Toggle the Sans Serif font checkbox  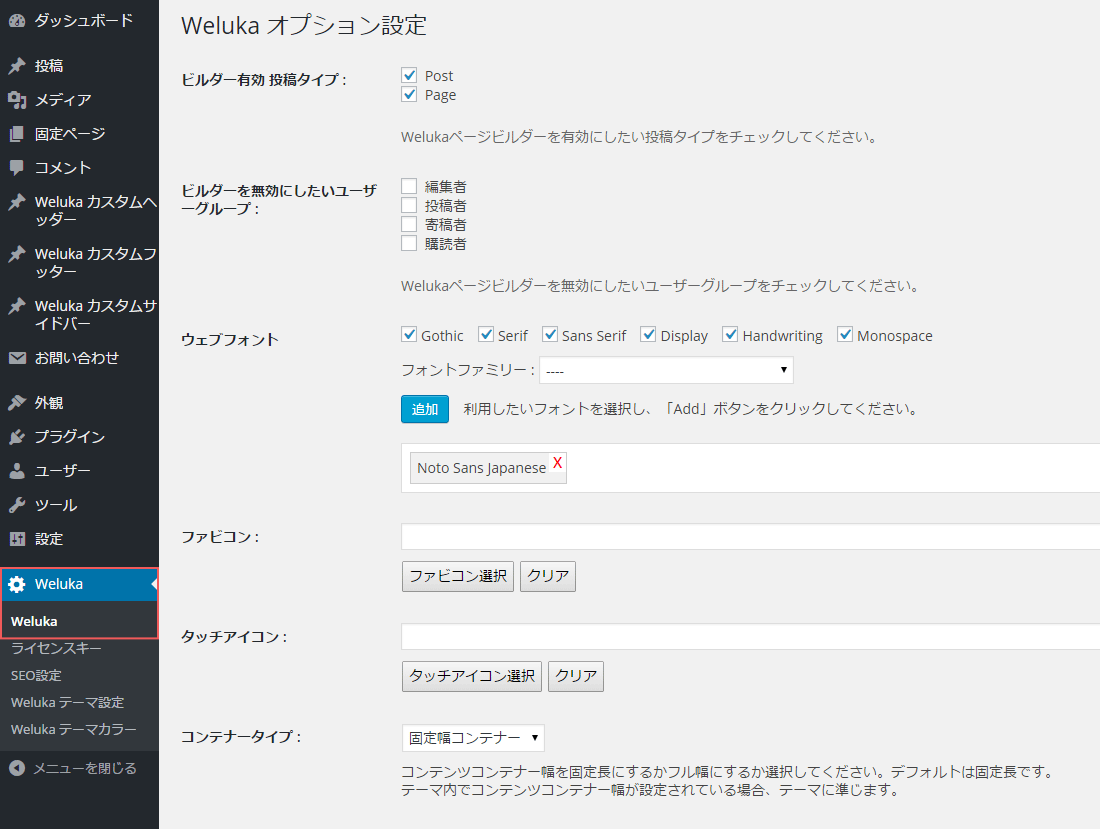[x=550, y=335]
